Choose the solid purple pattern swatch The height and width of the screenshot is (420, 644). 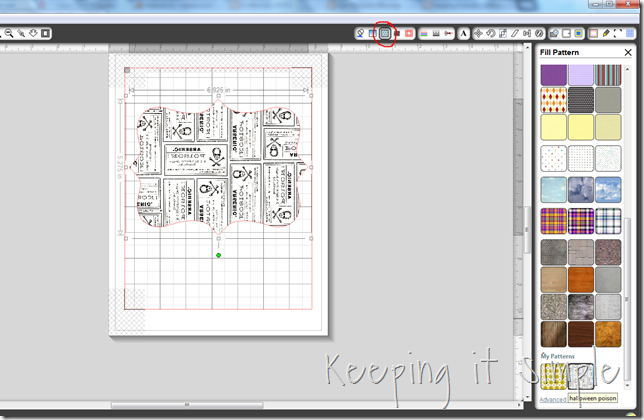(553, 73)
